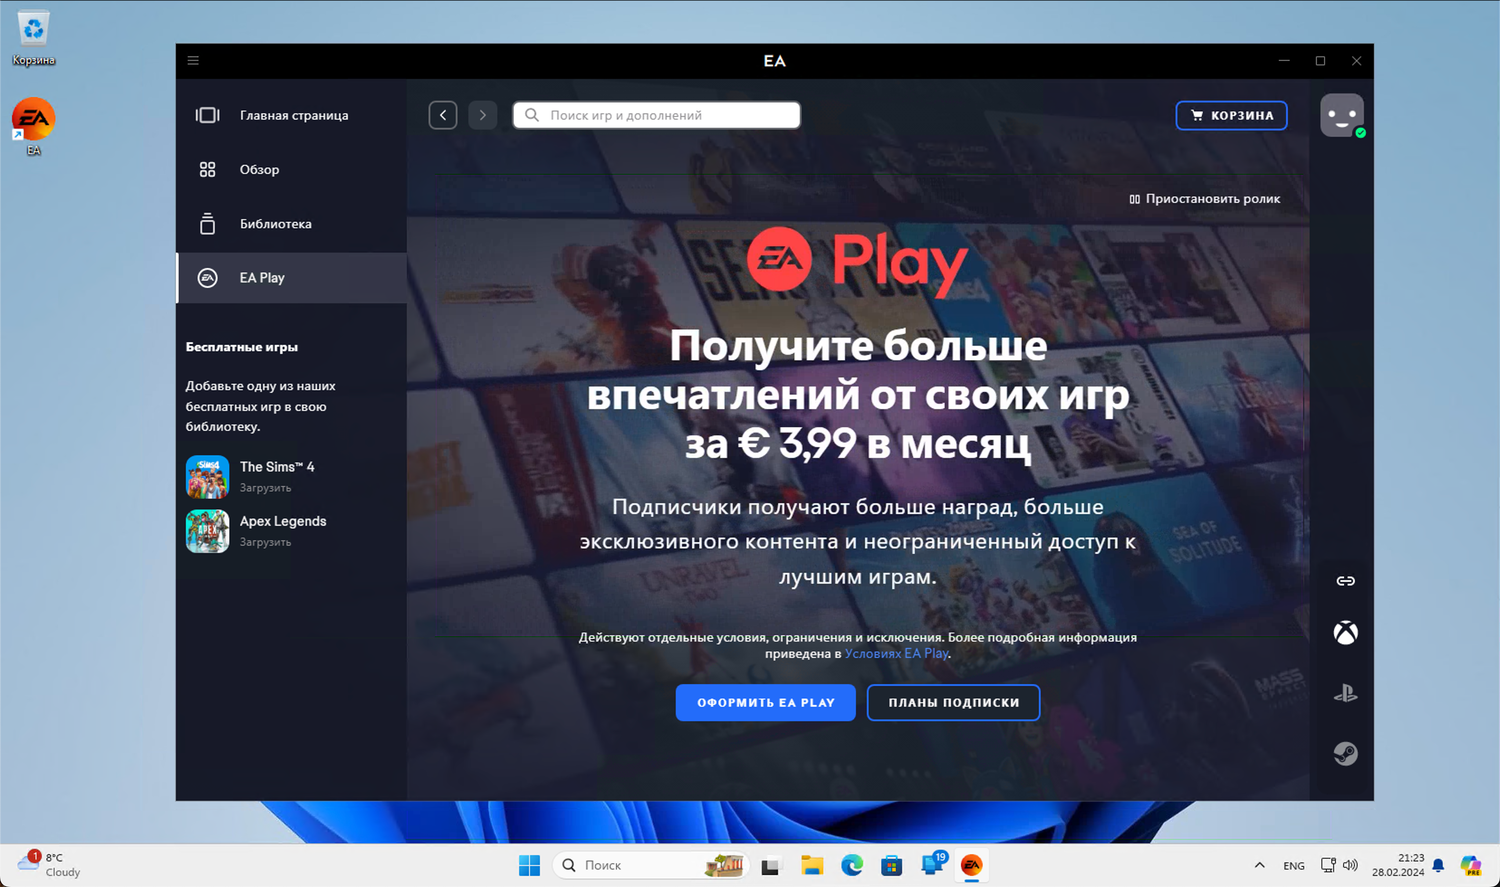Click The Sims 4 game thumbnail
This screenshot has height=887, width=1500.
pyautogui.click(x=207, y=477)
